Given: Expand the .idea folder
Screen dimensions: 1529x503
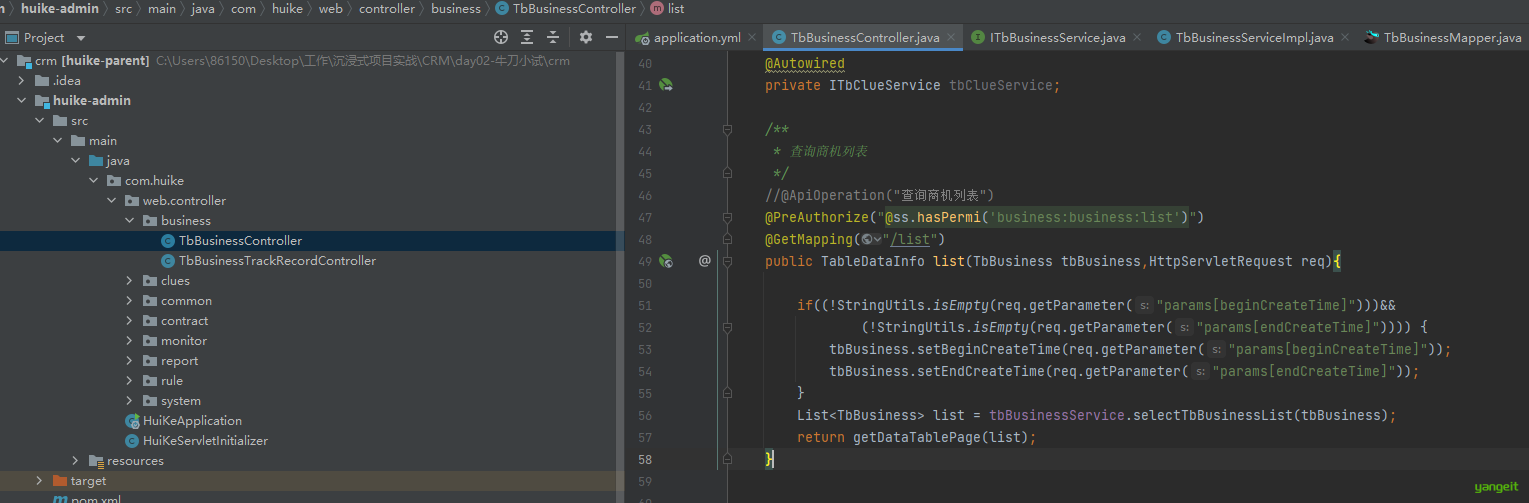Looking at the screenshot, I should [x=22, y=81].
